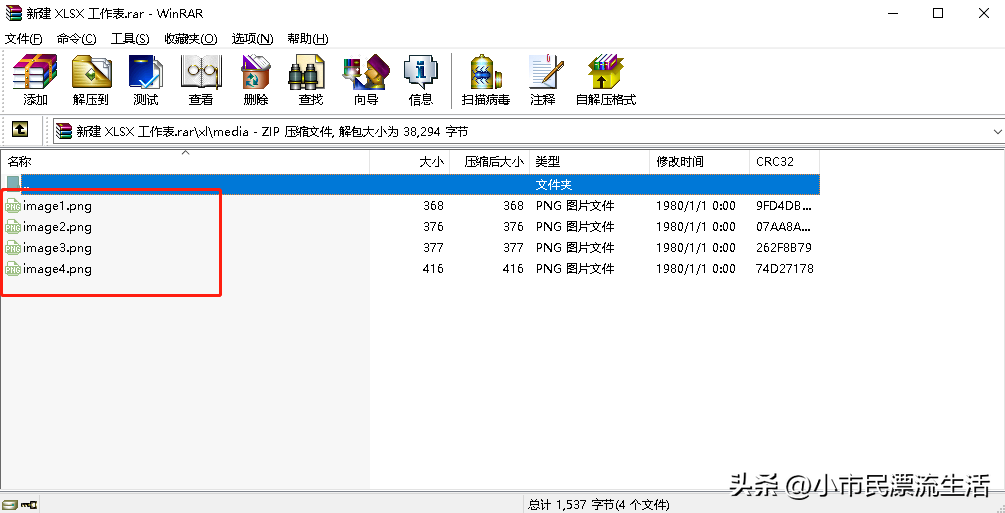Click the type cell of image1.png
The height and width of the screenshot is (513, 1005).
575,206
